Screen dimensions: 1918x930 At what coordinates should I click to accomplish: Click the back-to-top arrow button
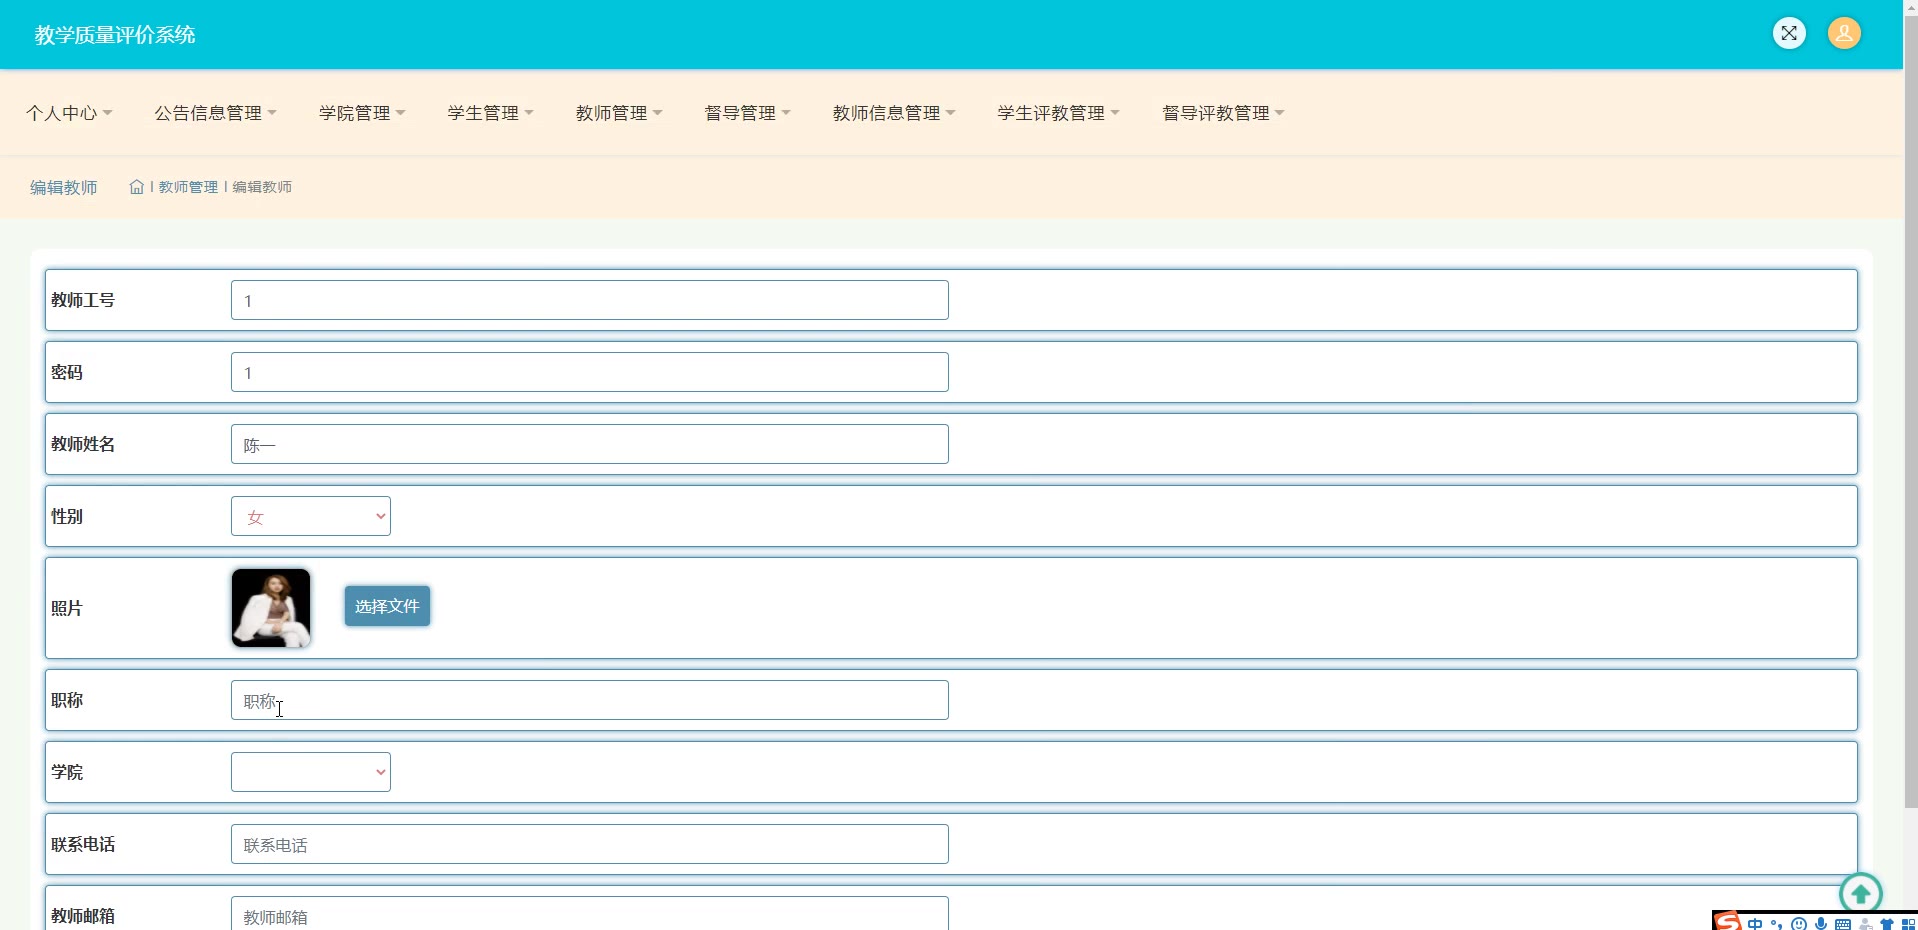click(1860, 893)
